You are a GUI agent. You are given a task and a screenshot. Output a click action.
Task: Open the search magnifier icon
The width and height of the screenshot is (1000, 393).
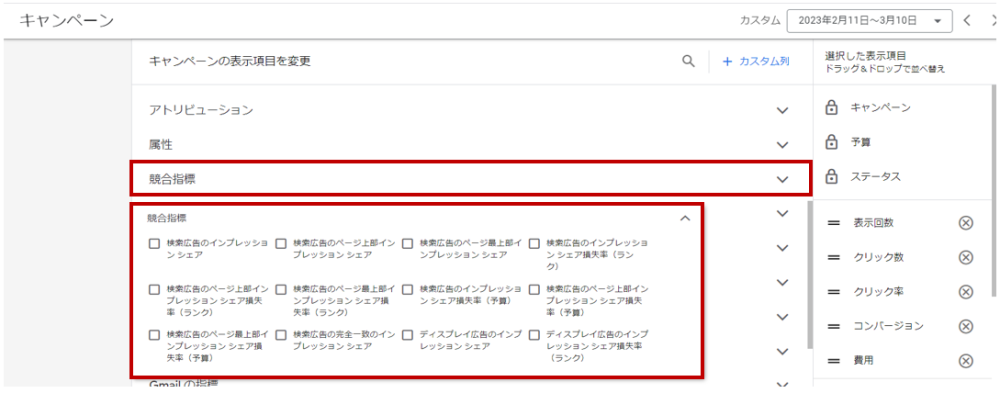688,62
